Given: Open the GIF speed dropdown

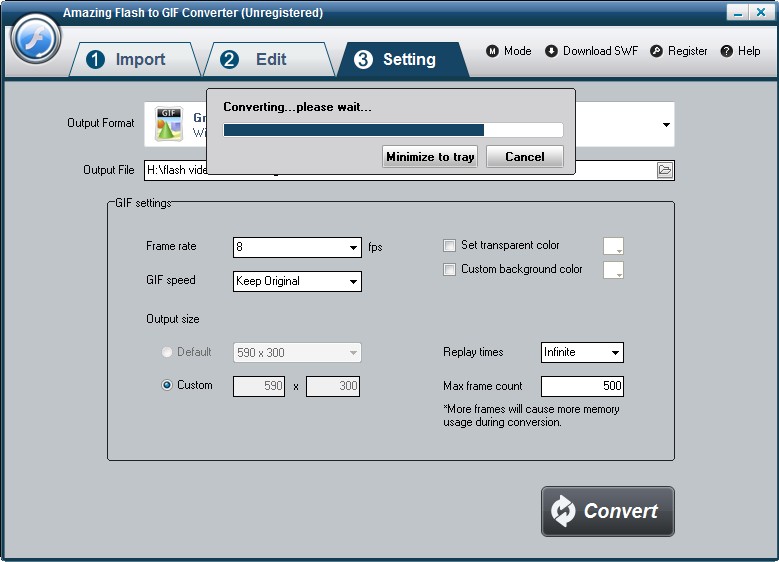Looking at the screenshot, I should pos(297,281).
